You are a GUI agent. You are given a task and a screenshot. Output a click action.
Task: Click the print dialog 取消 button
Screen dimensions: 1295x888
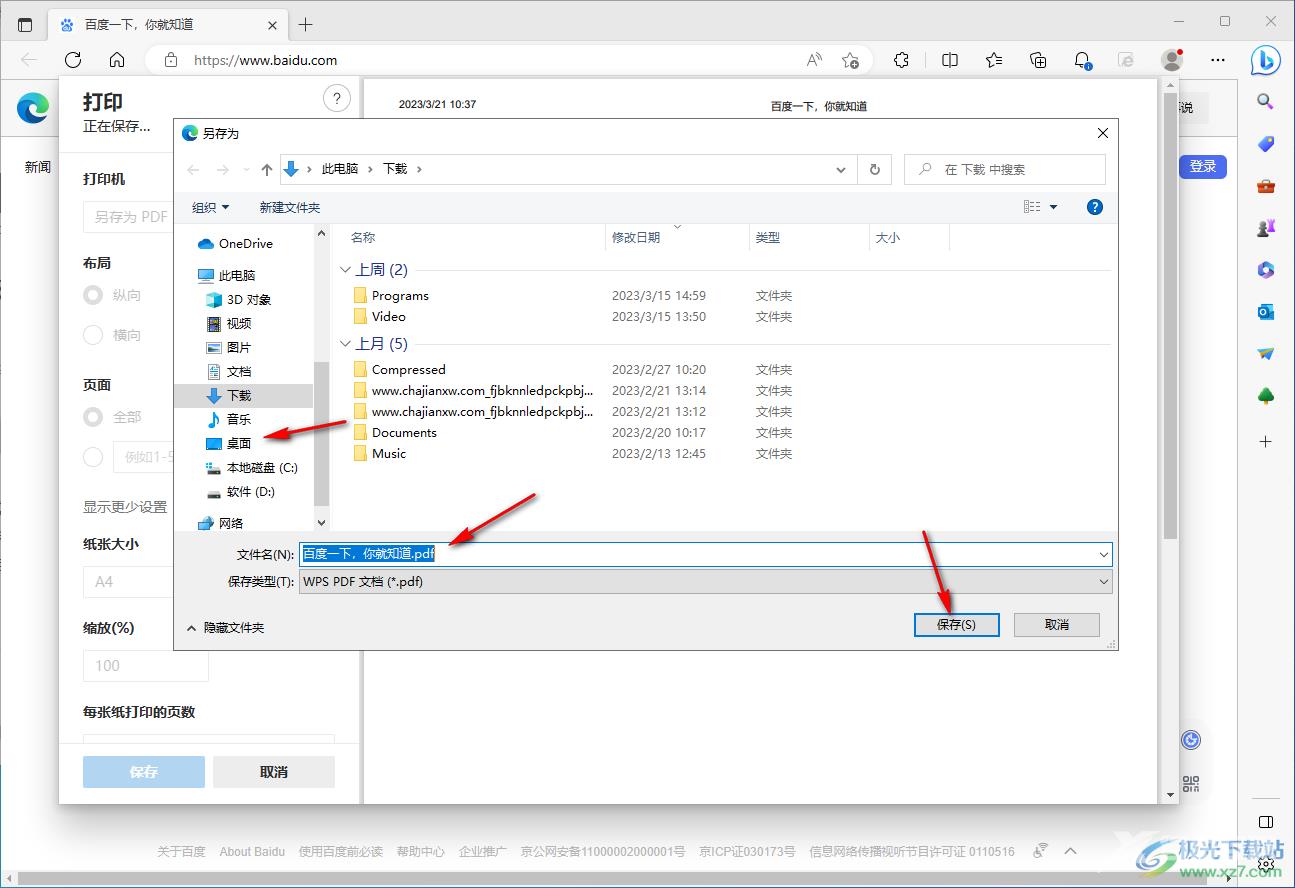pos(274,772)
